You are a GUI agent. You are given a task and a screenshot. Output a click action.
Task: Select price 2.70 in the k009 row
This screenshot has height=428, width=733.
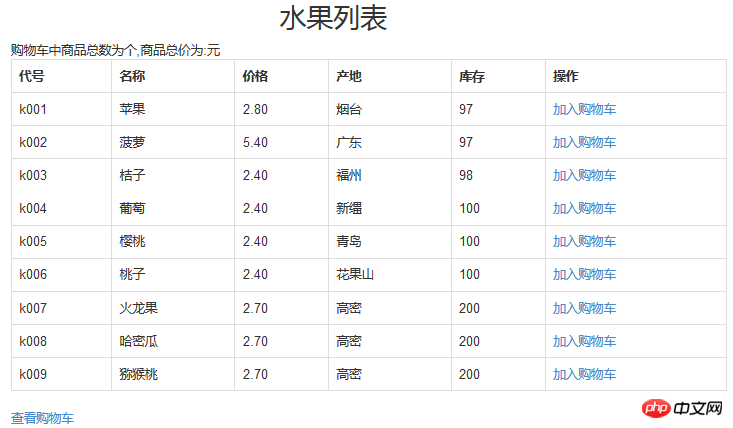[x=255, y=374]
